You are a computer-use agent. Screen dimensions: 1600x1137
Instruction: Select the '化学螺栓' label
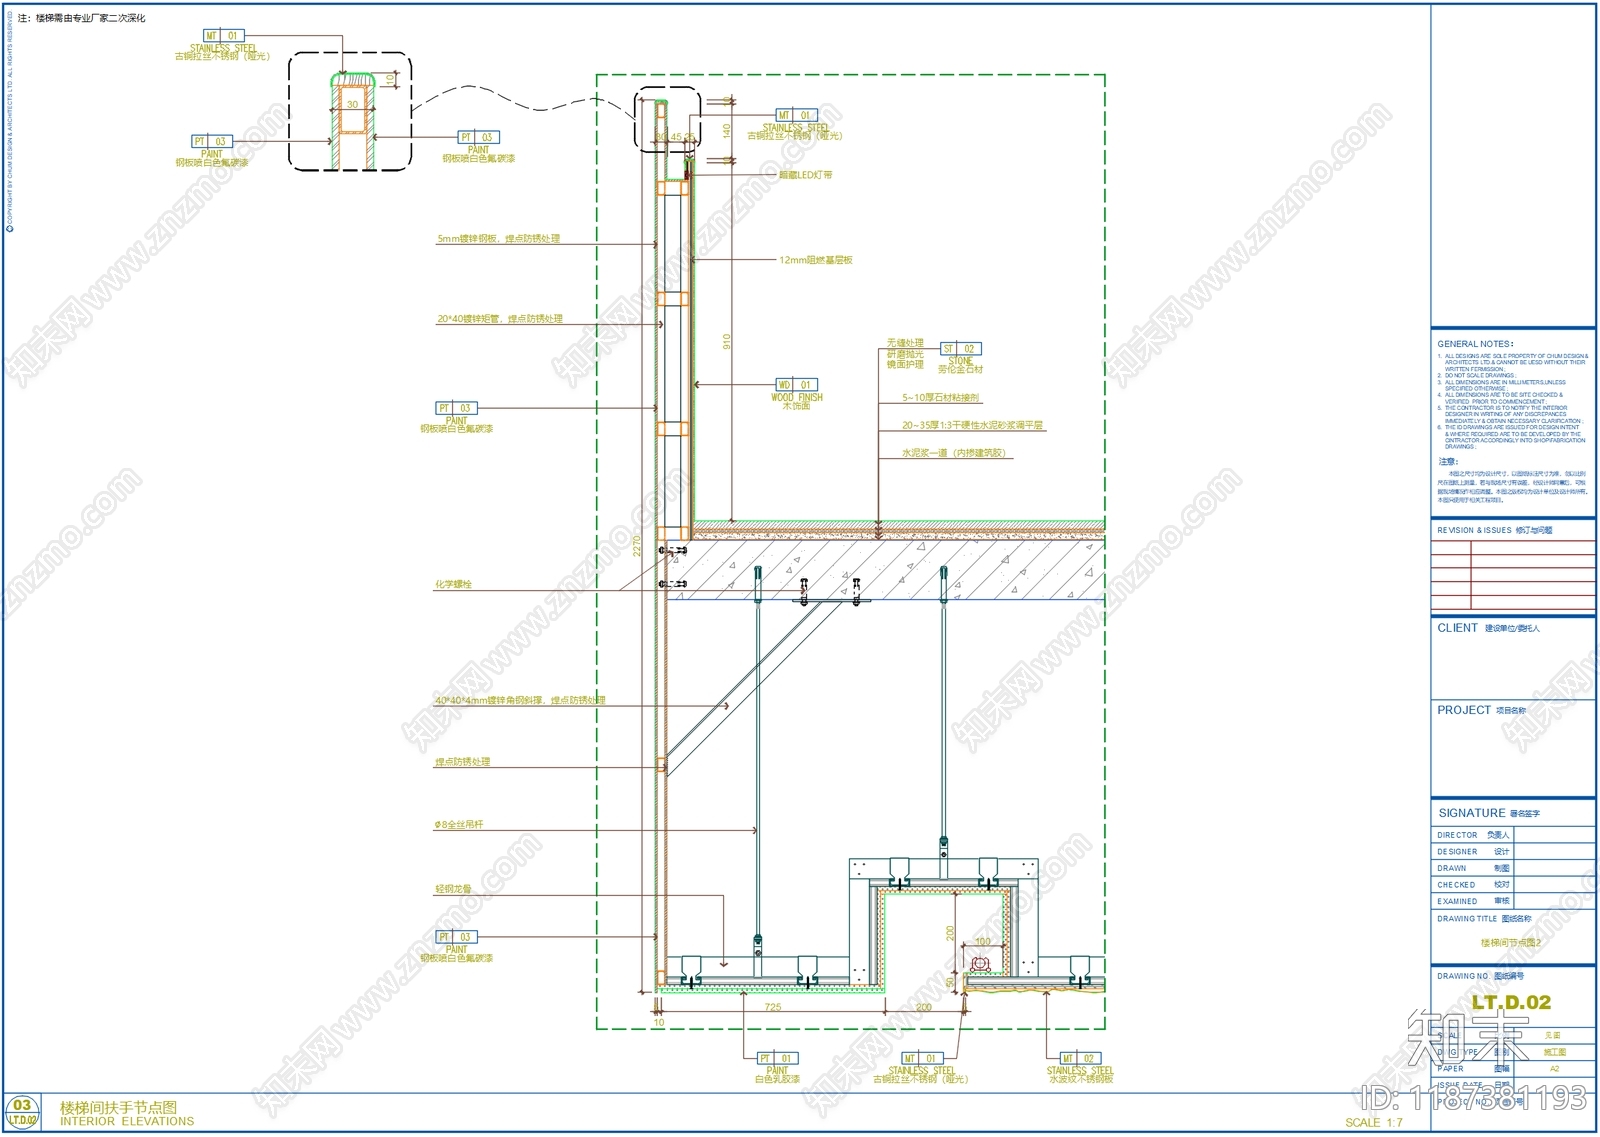pos(453,584)
